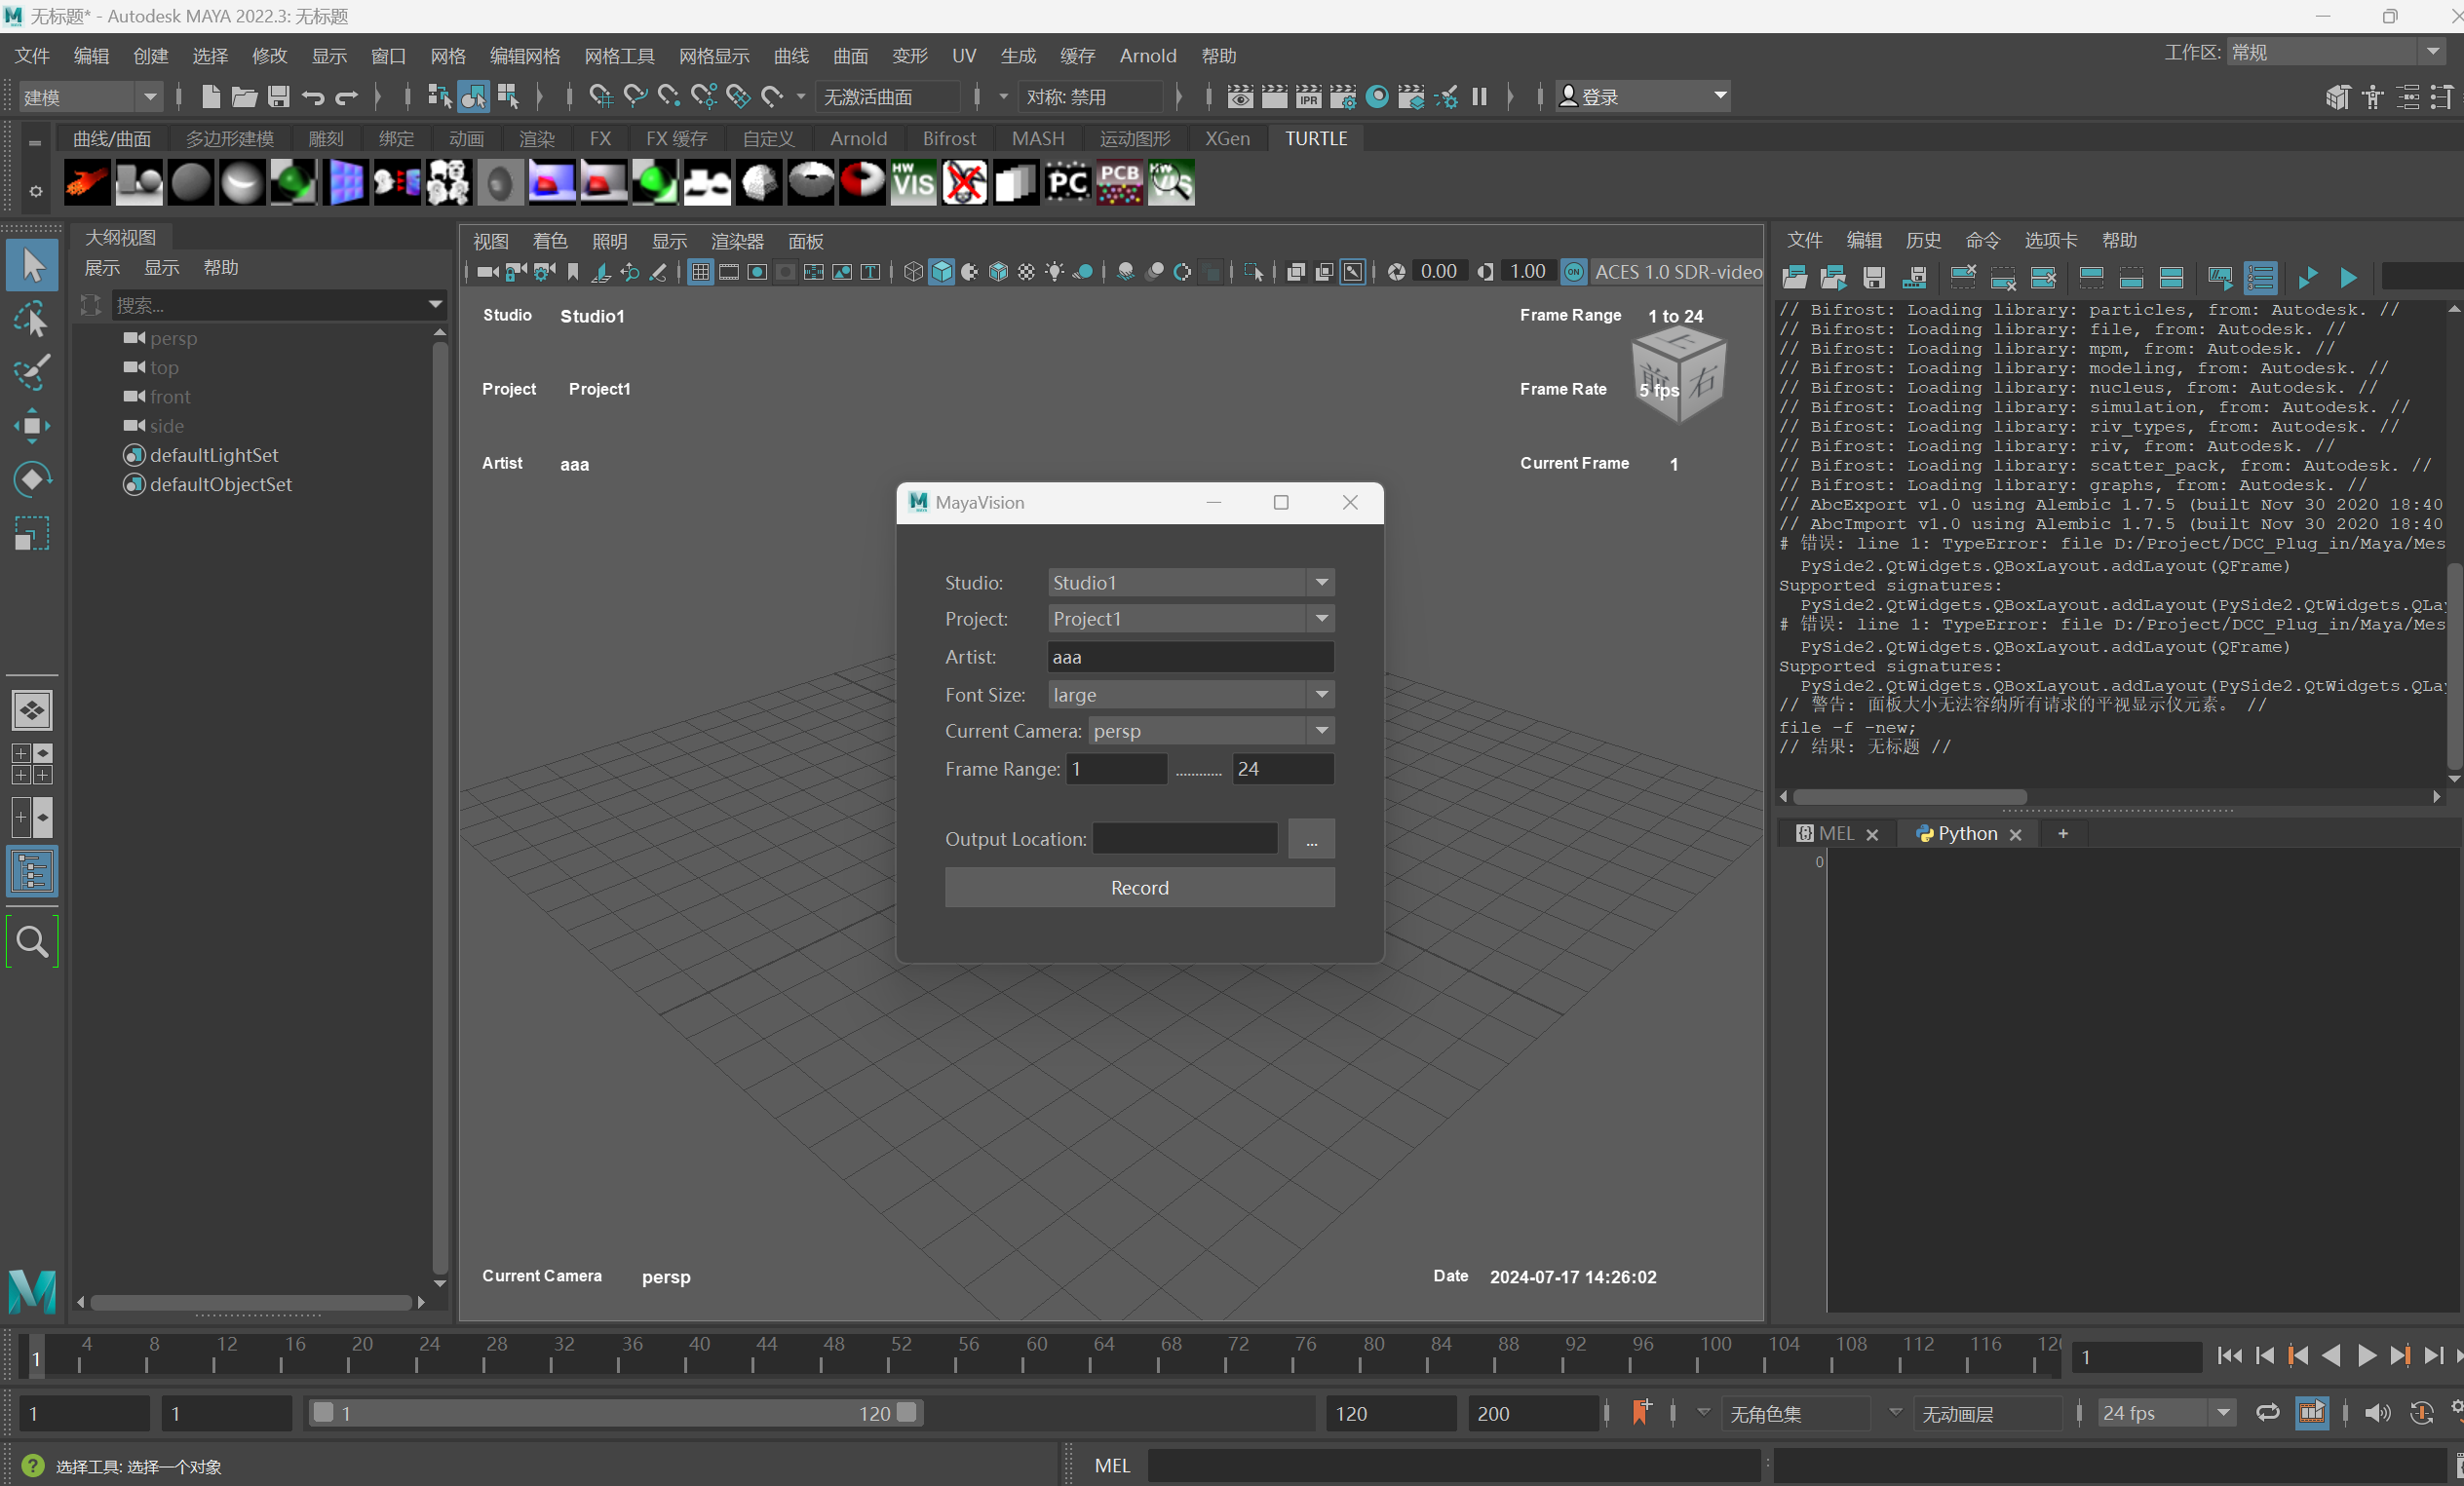Toggle audio mute speaker icon
Screen dimensions: 2464x1486
(2377, 1413)
